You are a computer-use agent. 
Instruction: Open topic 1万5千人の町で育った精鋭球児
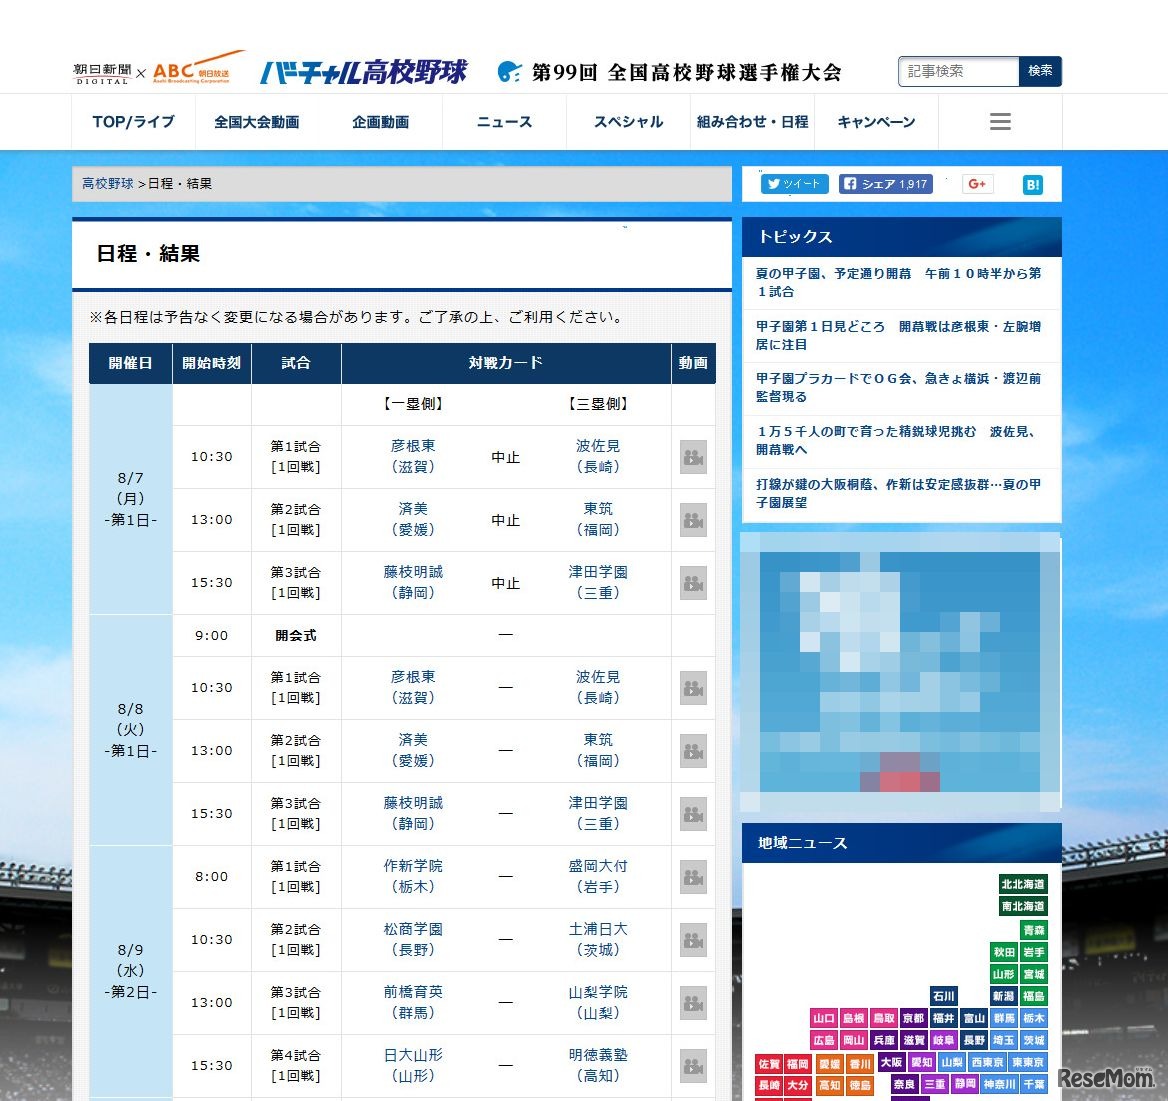click(899, 440)
